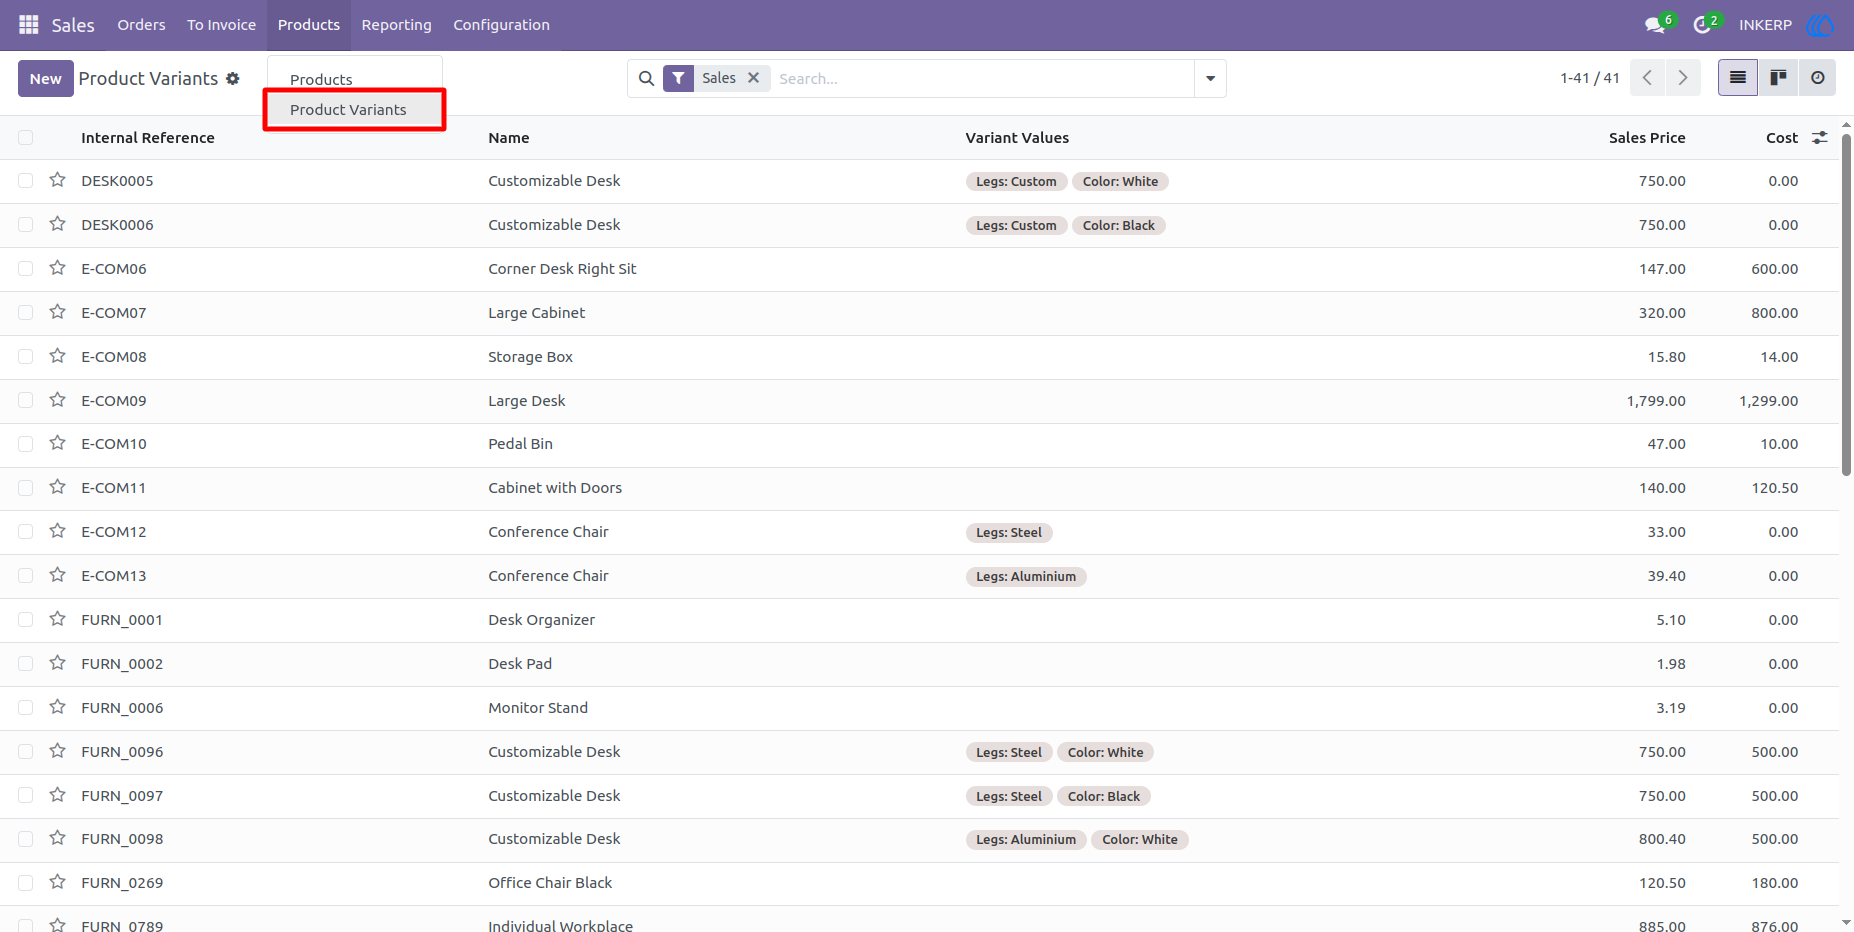Open the apps grid home menu
1854x932 pixels.
pyautogui.click(x=29, y=25)
